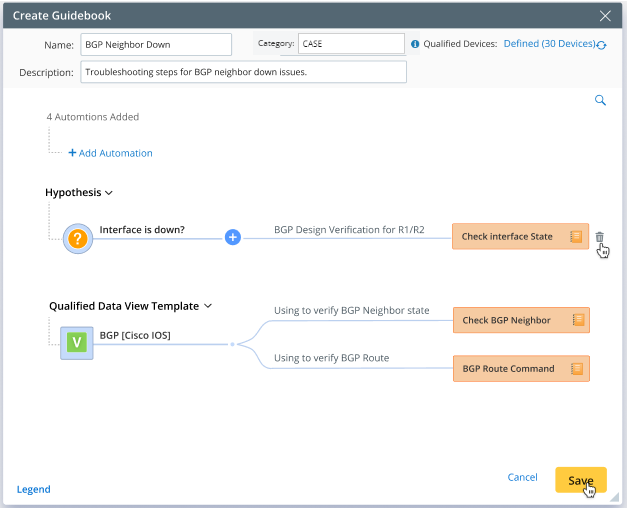Save the guidebook

[x=580, y=480]
